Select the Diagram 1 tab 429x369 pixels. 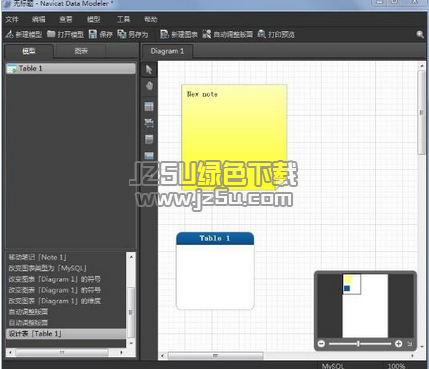[167, 51]
